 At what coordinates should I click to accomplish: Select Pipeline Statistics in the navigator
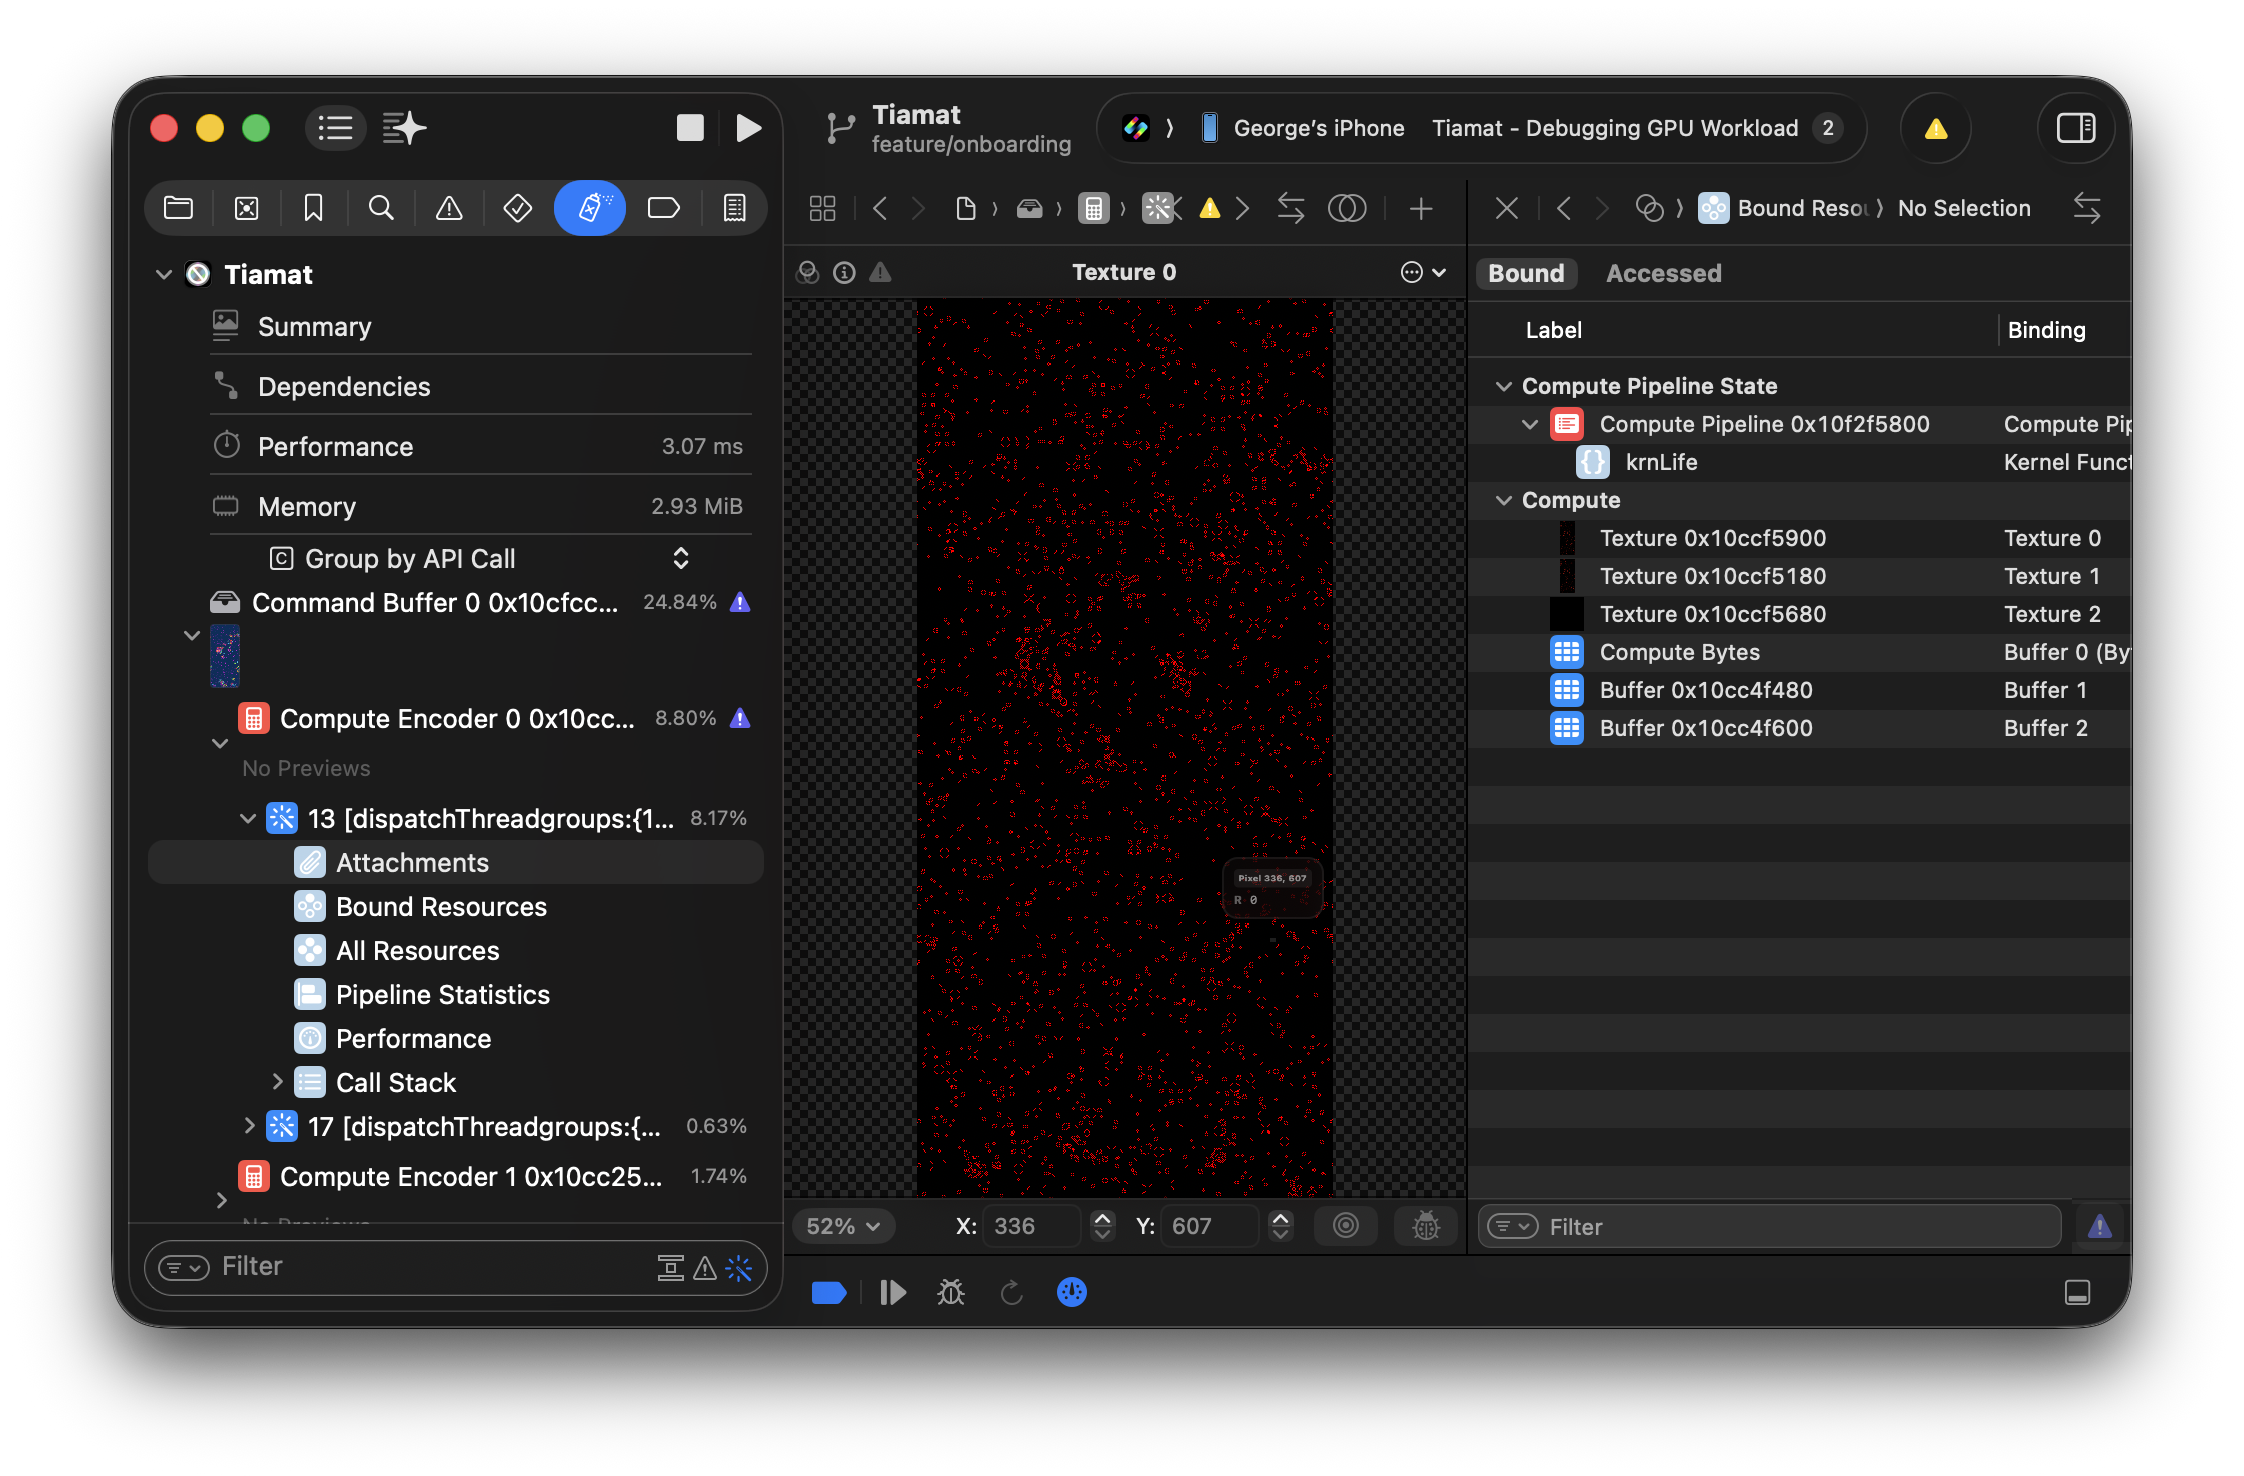pyautogui.click(x=442, y=994)
